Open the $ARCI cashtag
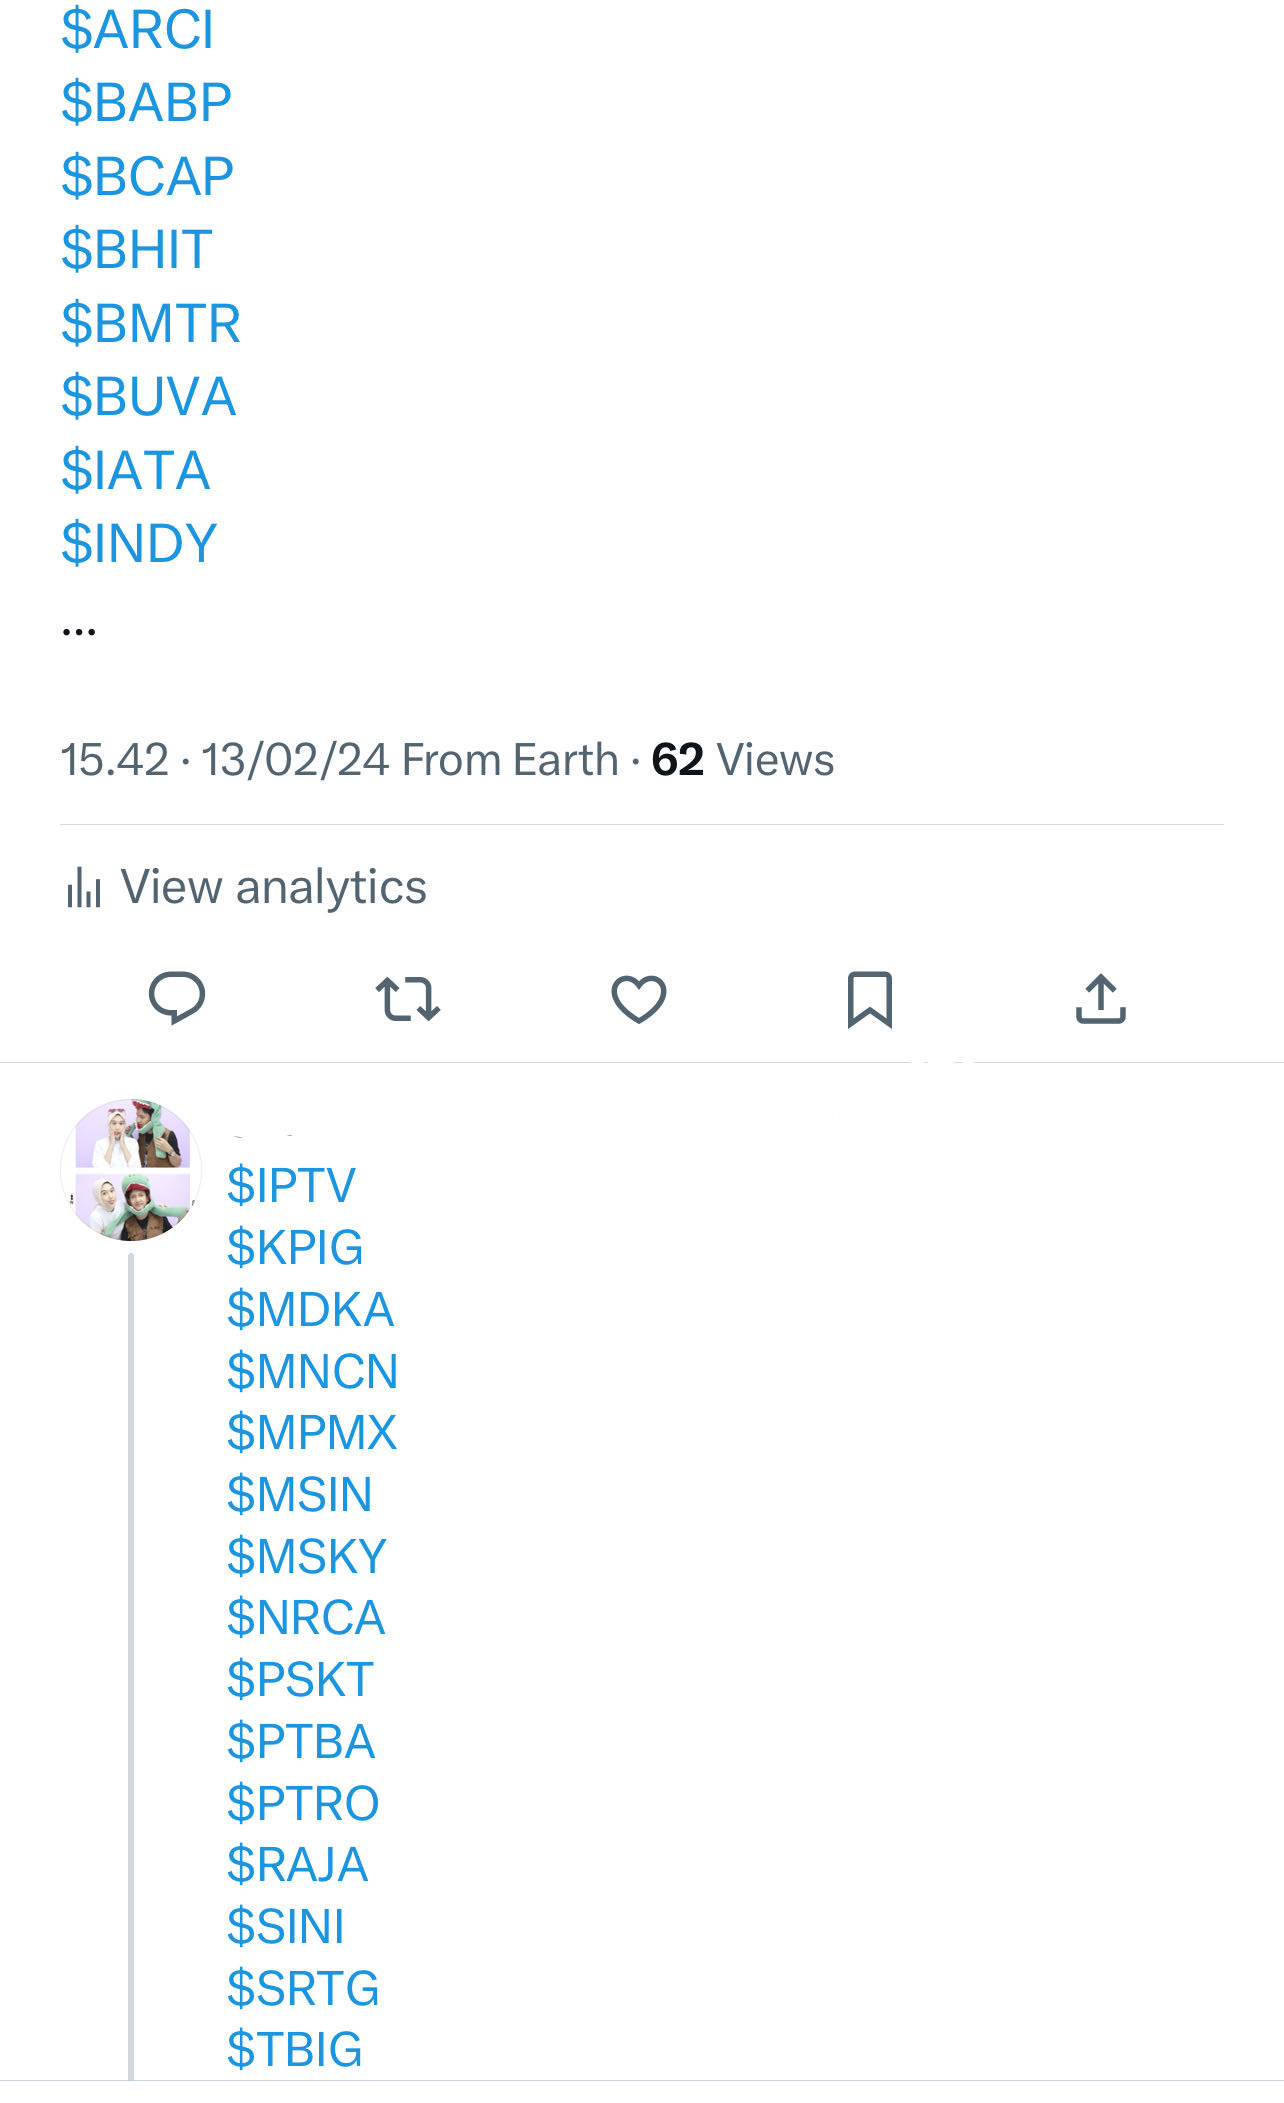 (137, 29)
